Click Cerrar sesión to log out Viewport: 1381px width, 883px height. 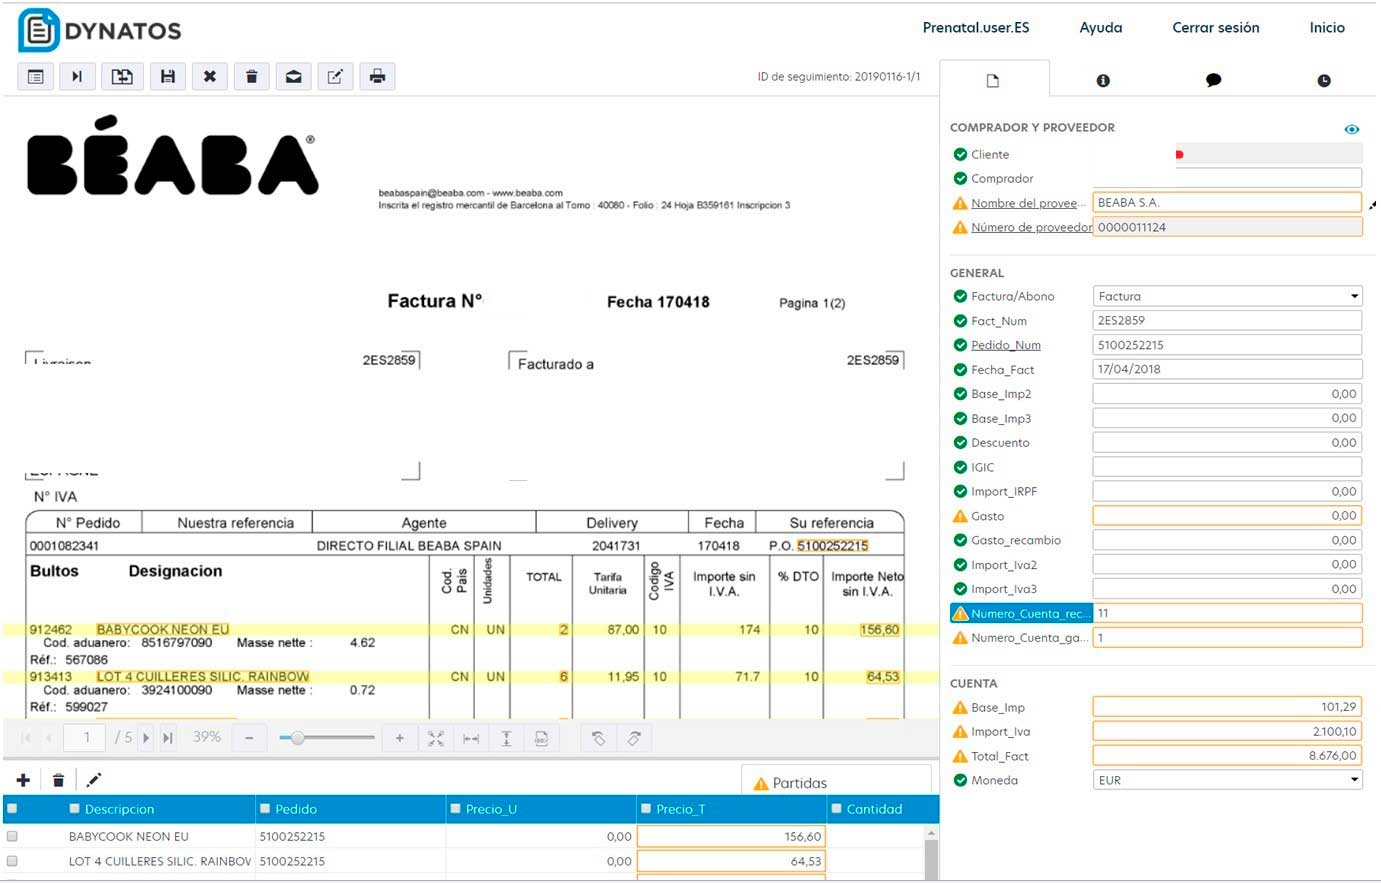point(1216,27)
